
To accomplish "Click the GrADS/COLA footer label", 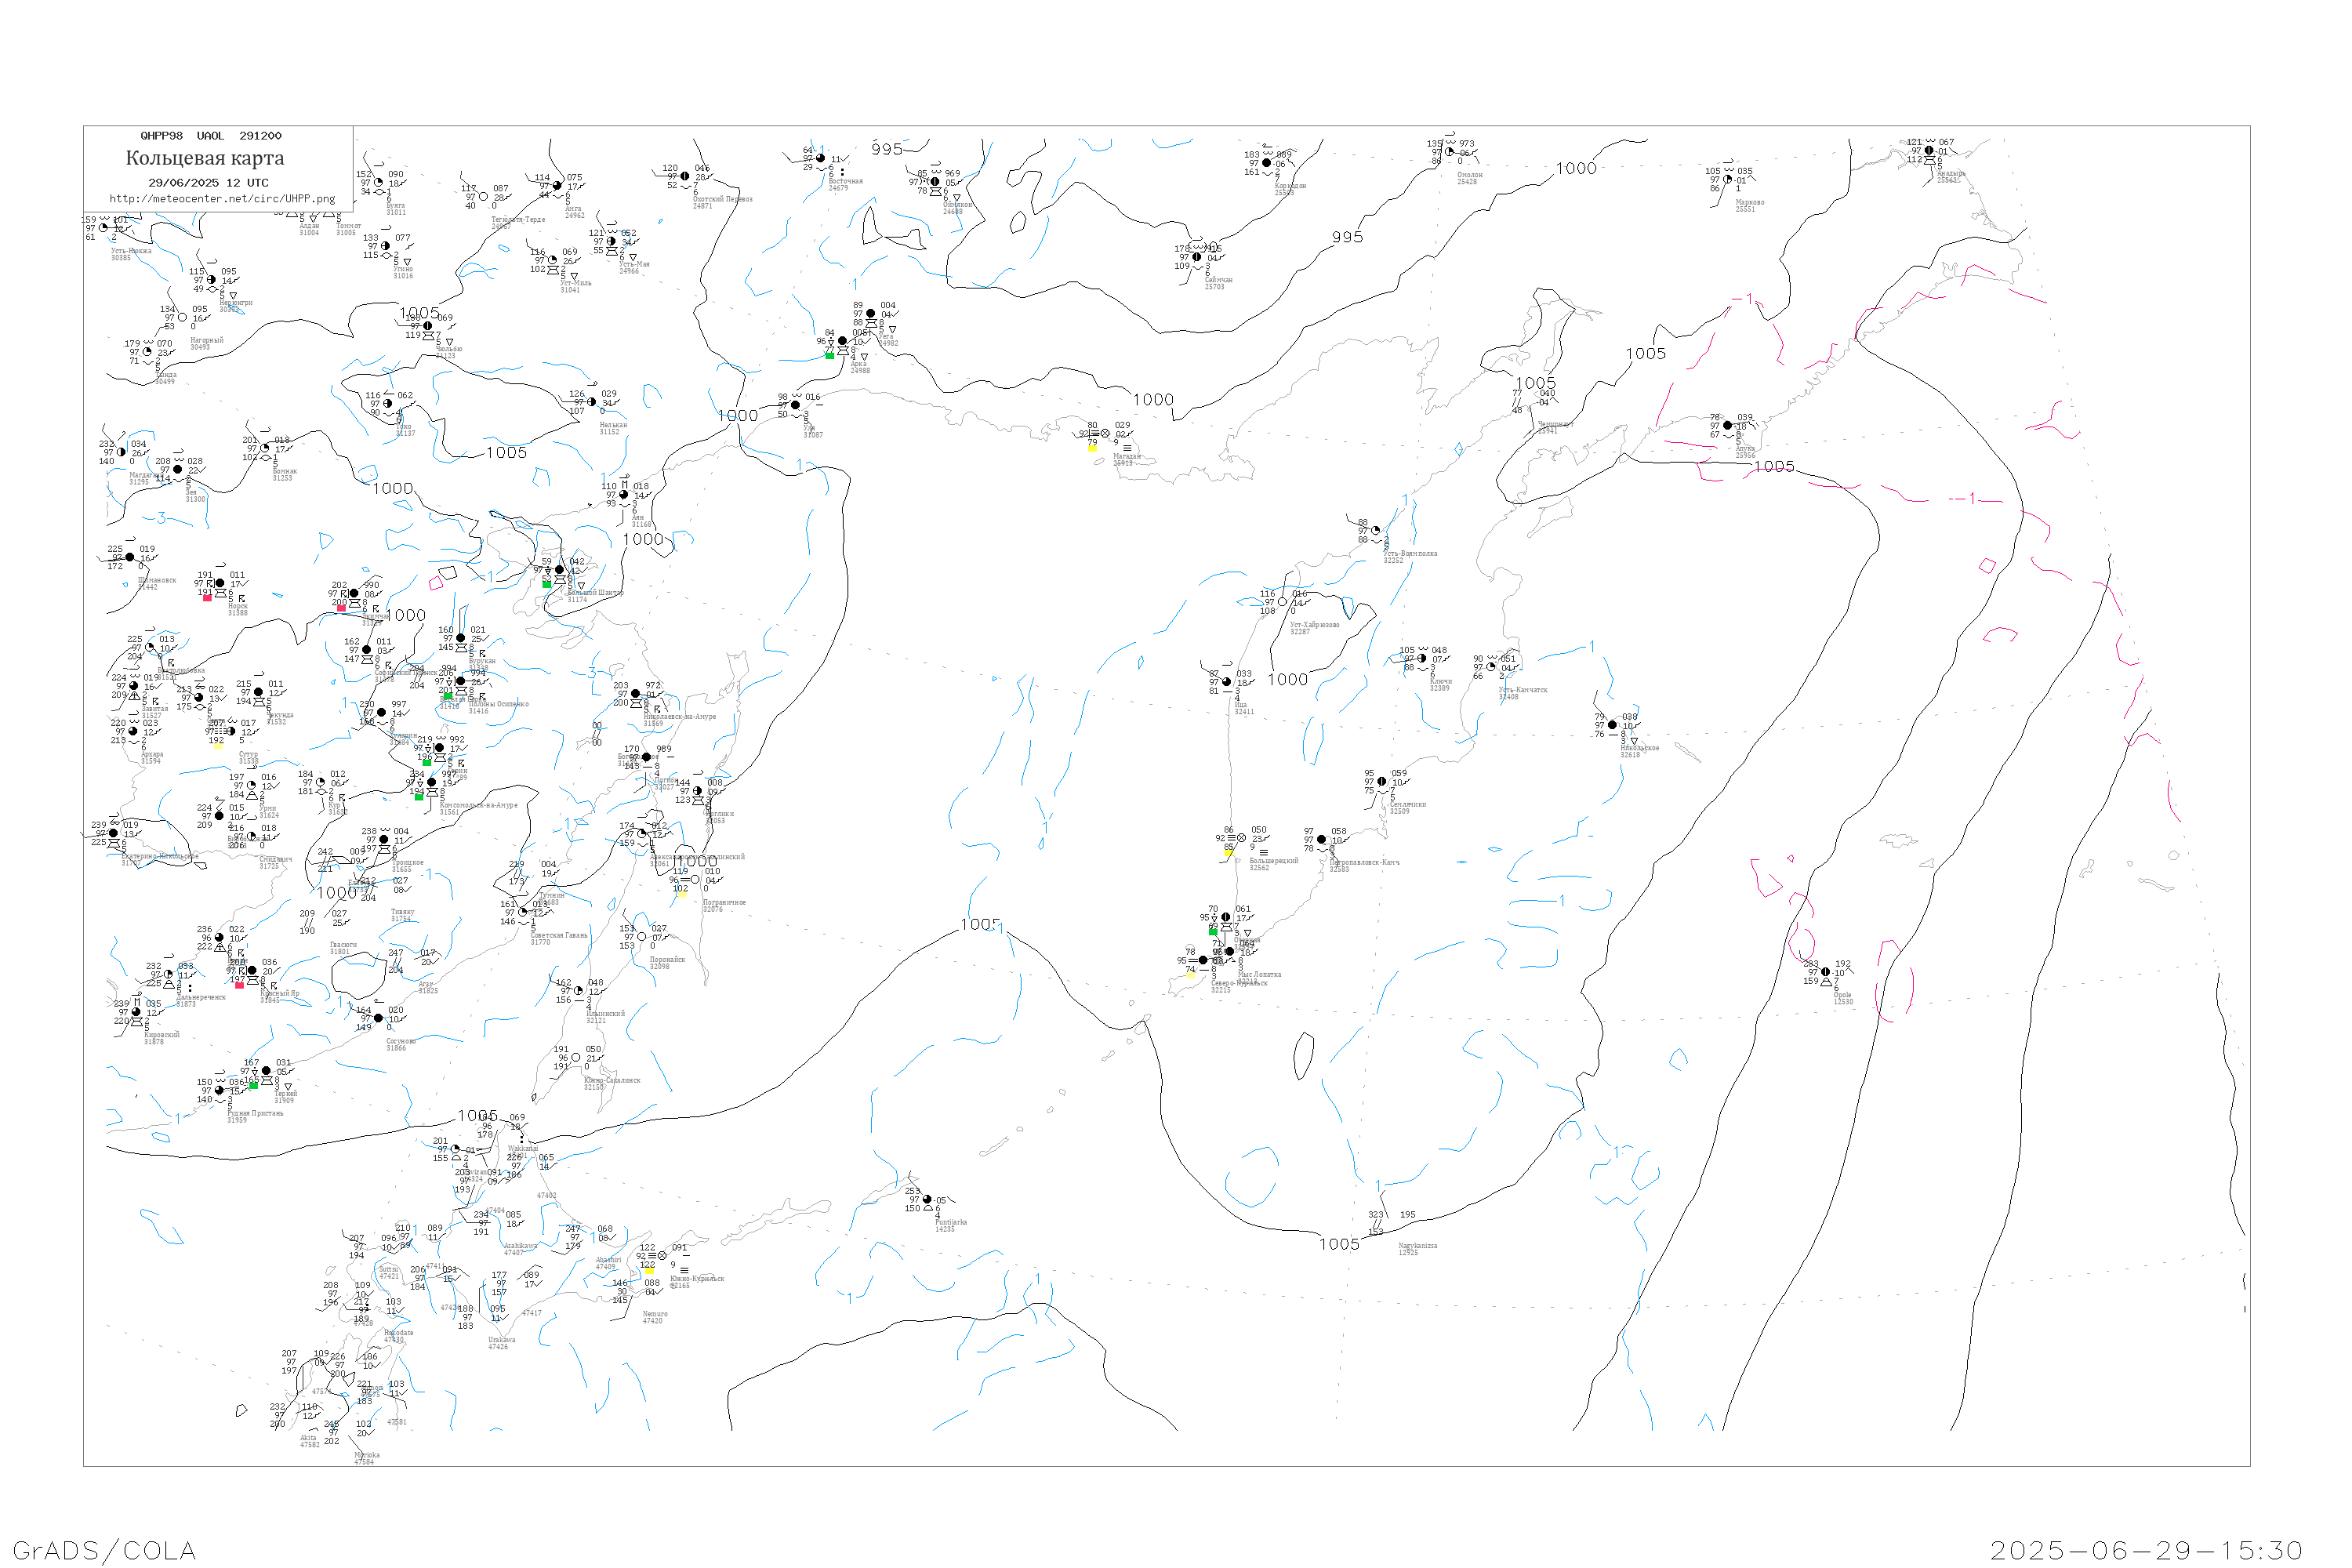I will click(x=104, y=1550).
